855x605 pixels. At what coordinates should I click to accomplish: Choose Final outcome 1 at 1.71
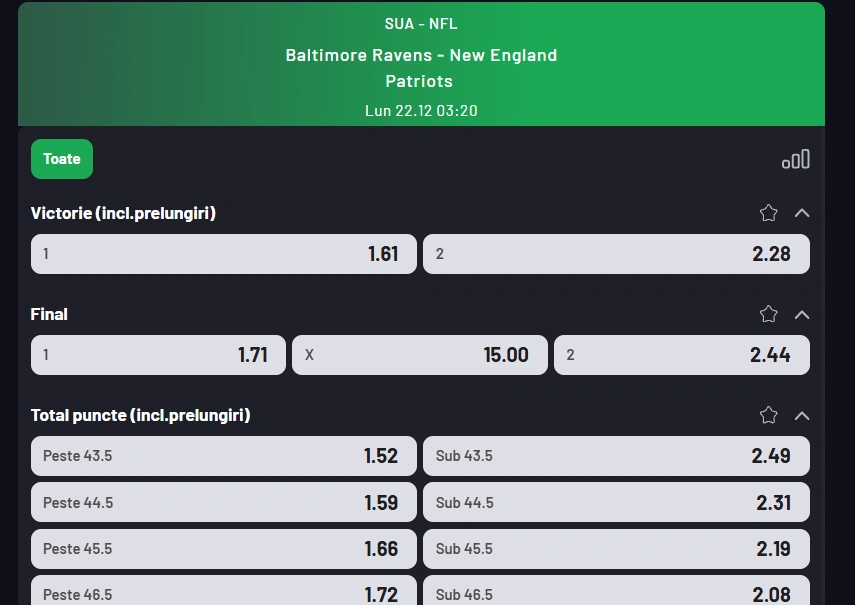(x=157, y=354)
